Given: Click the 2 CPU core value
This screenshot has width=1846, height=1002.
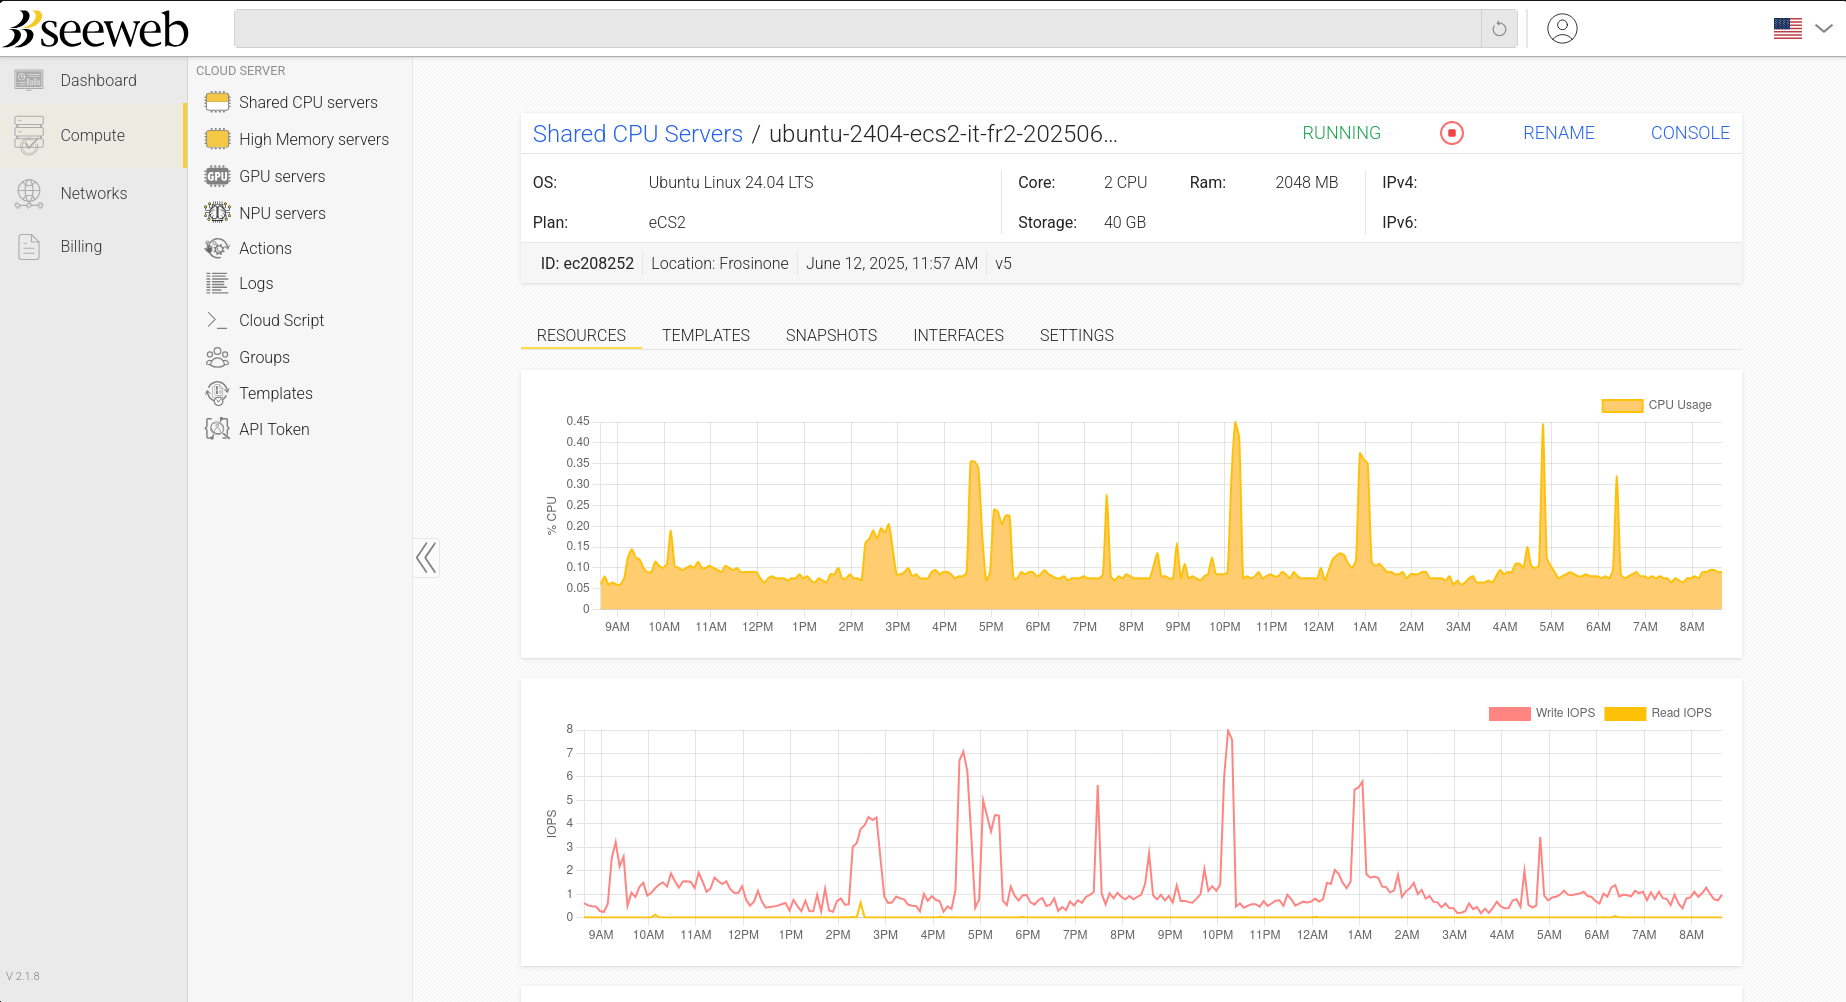Looking at the screenshot, I should click(1125, 182).
